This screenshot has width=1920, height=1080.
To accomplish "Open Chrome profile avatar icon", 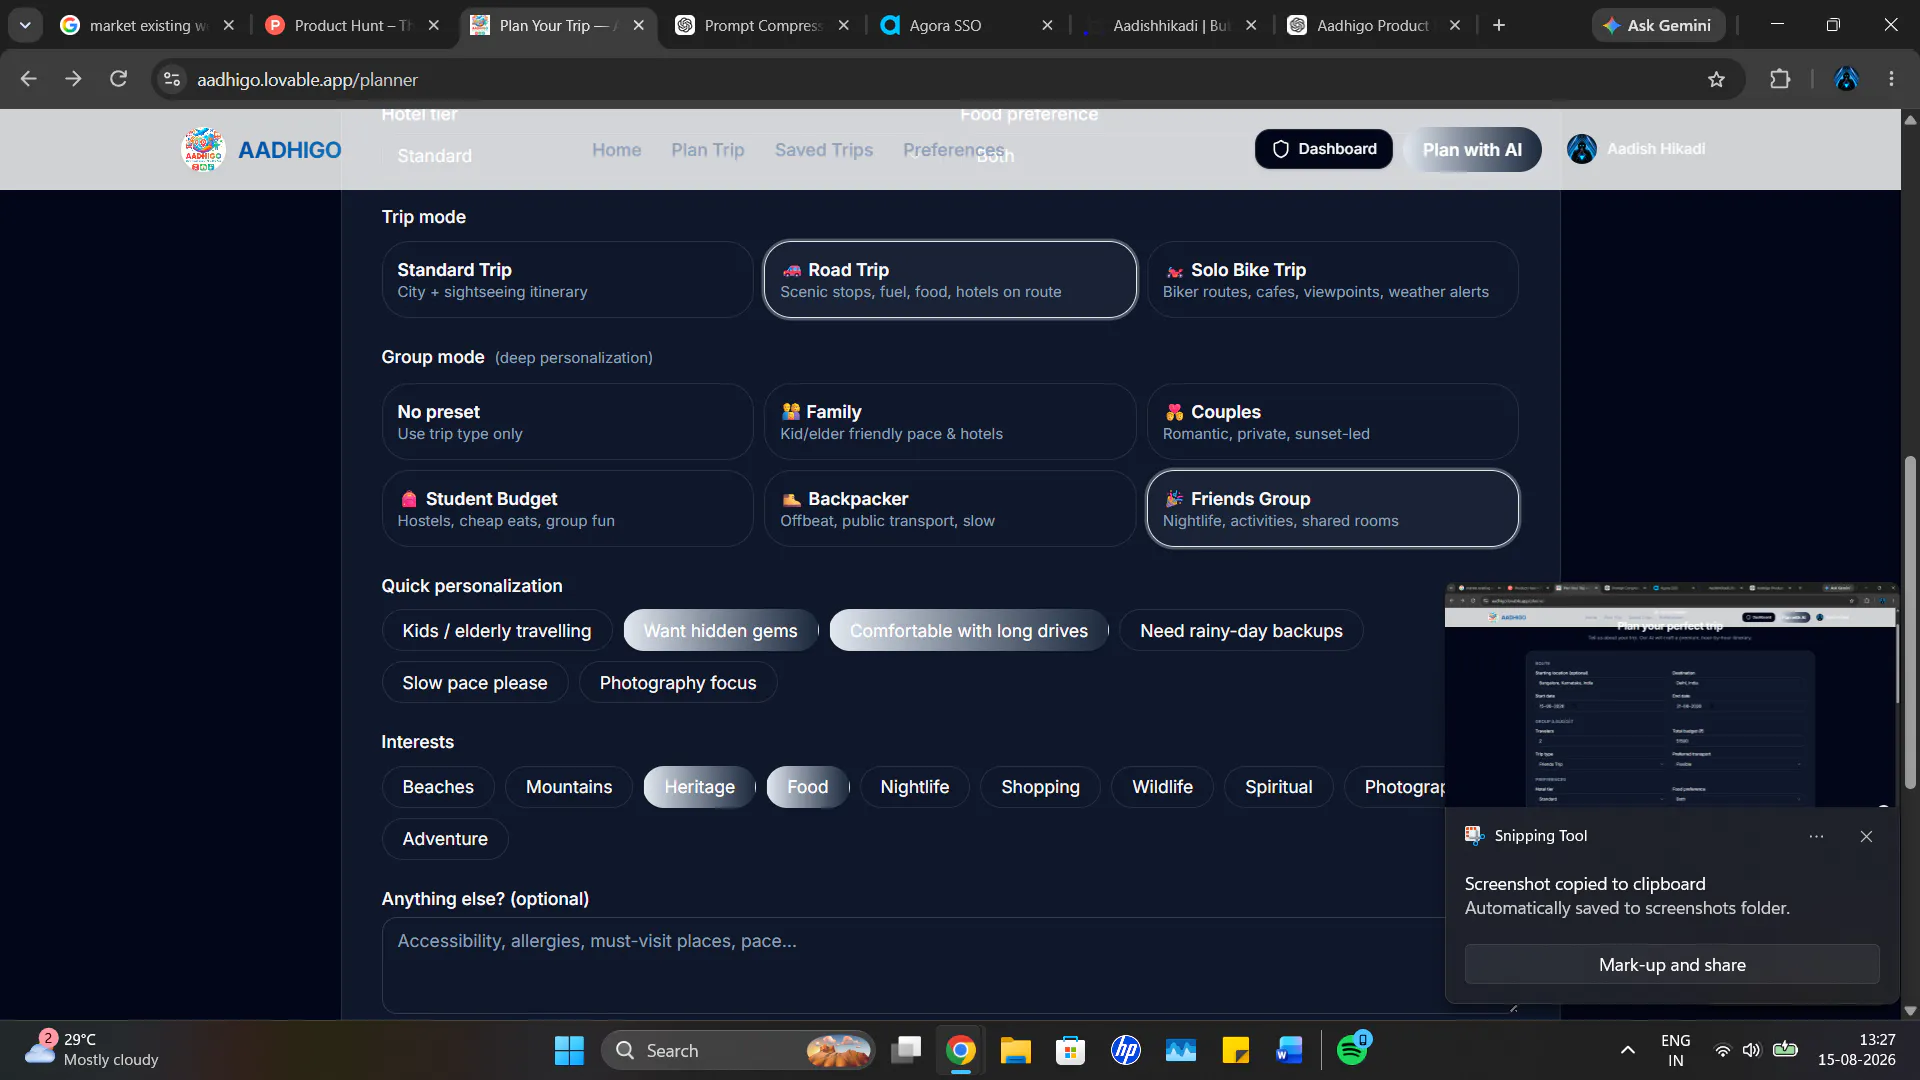I will [1846, 79].
